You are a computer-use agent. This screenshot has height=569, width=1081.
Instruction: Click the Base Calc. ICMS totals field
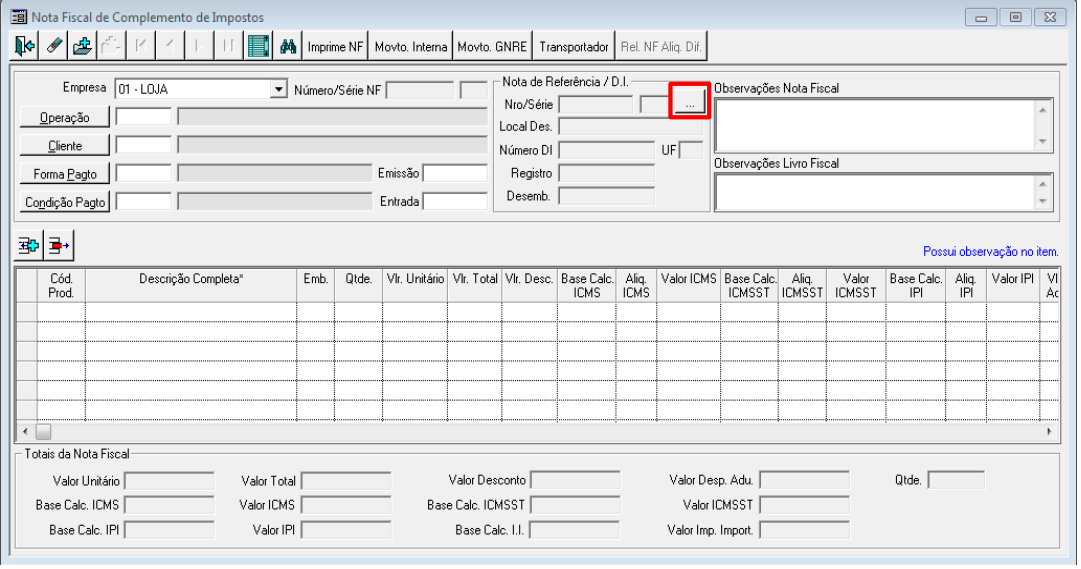click(x=169, y=506)
